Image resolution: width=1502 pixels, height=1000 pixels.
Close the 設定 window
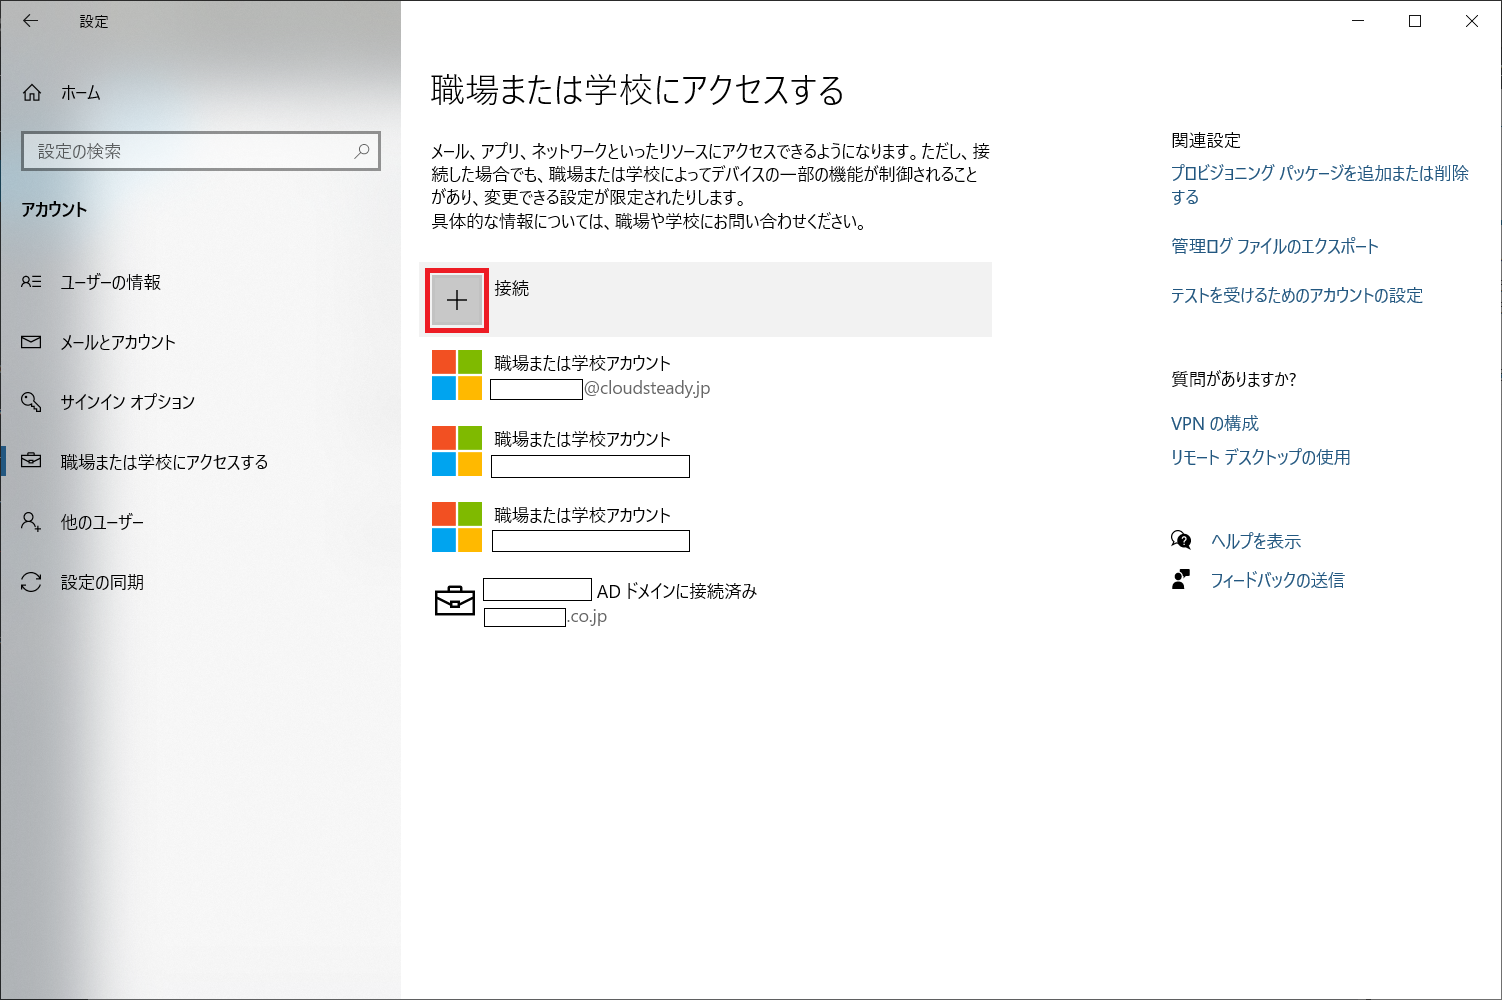click(1472, 21)
